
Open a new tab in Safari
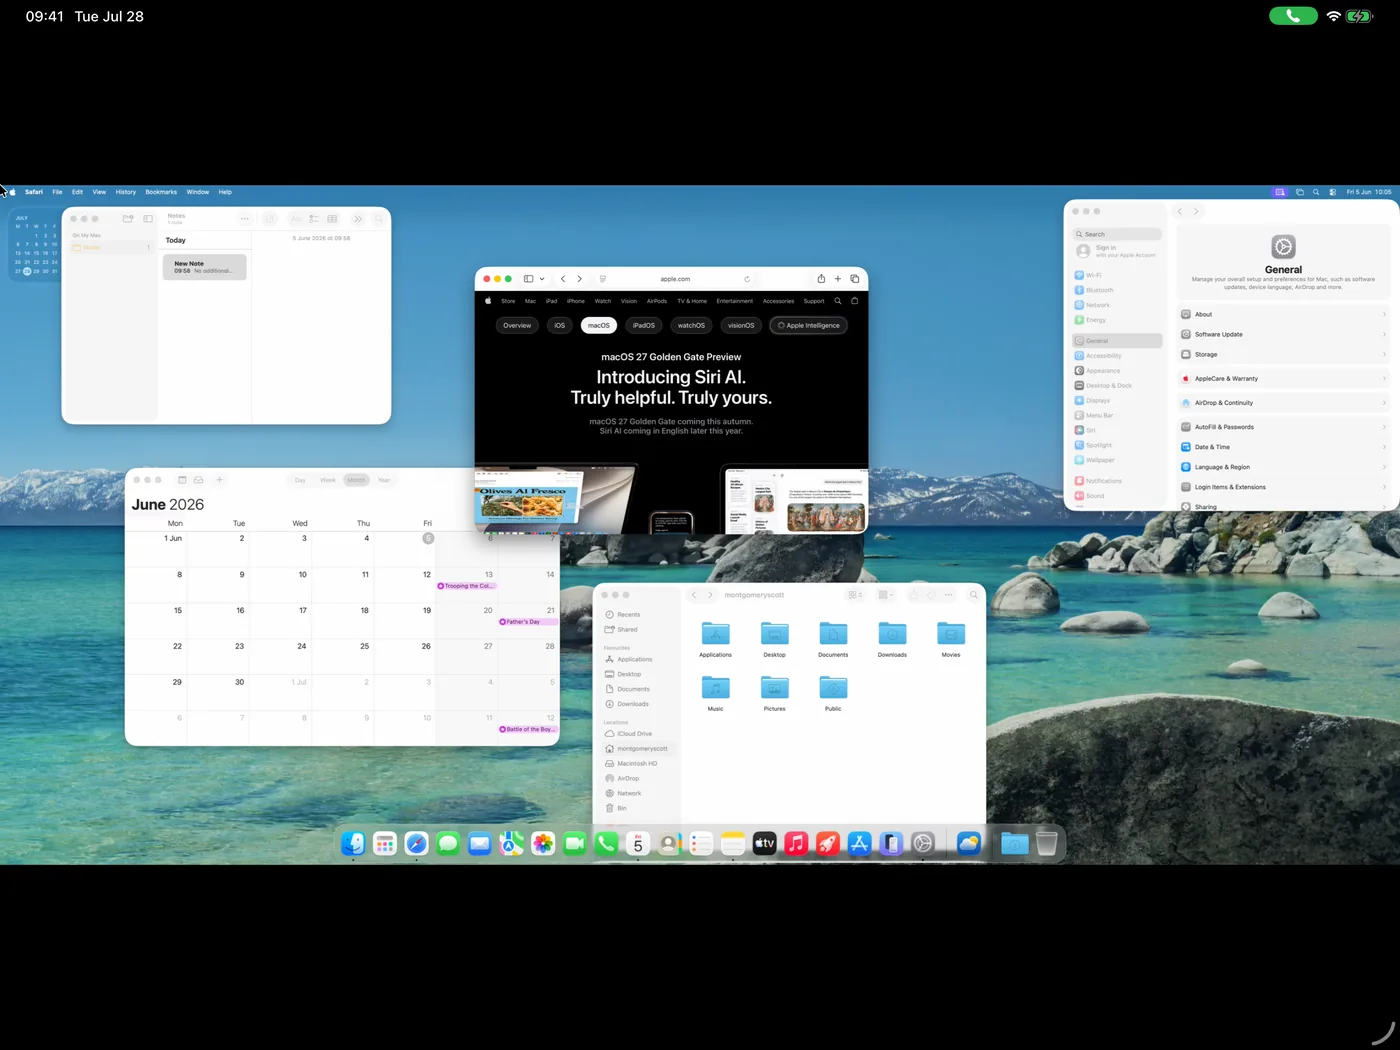click(838, 279)
